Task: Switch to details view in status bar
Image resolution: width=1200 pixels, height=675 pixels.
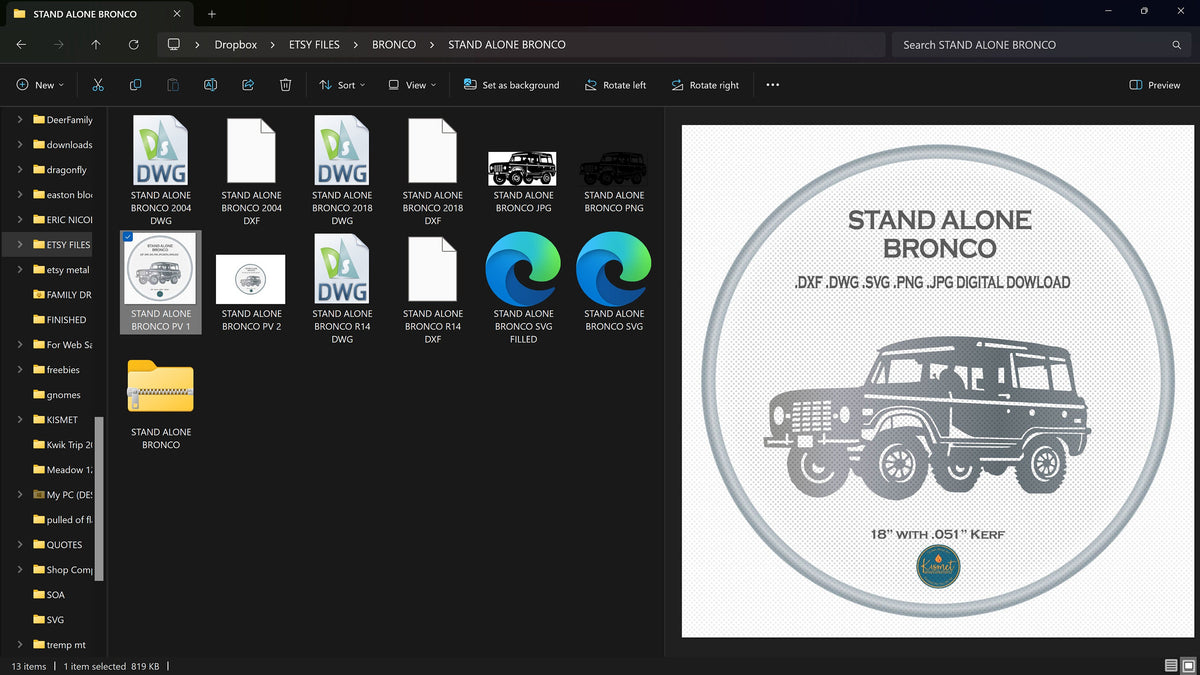Action: pos(1170,666)
